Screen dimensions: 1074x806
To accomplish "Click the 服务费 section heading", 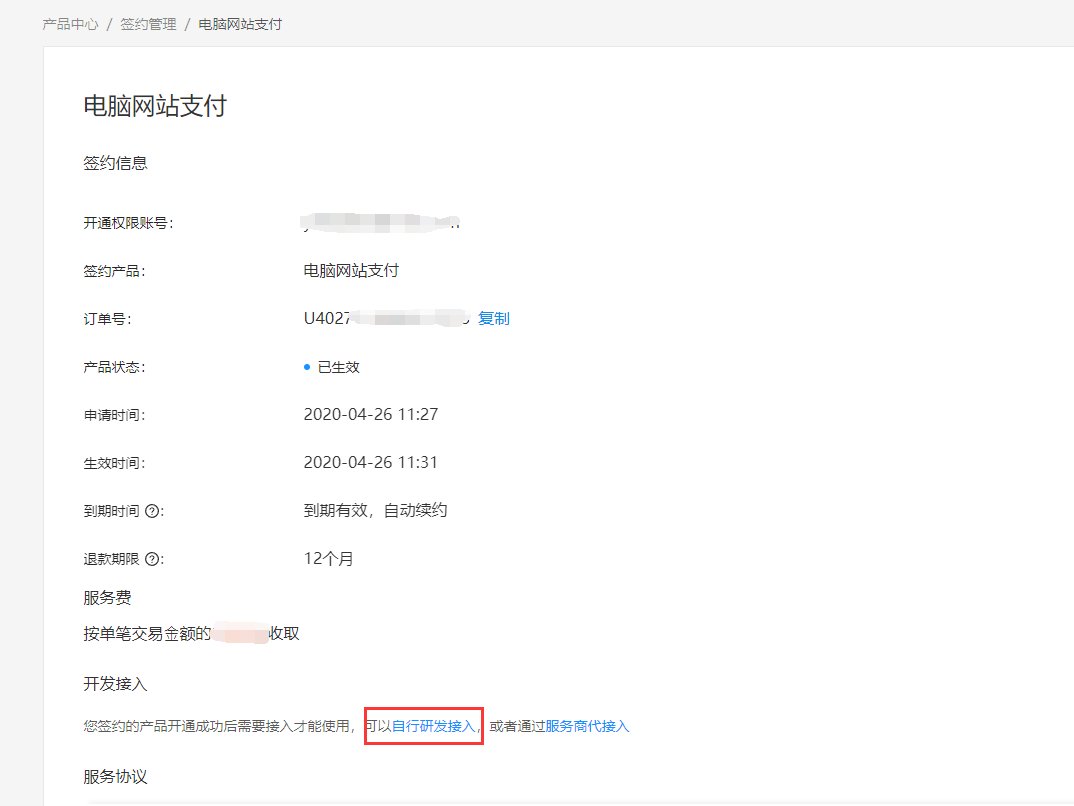I will point(107,598).
